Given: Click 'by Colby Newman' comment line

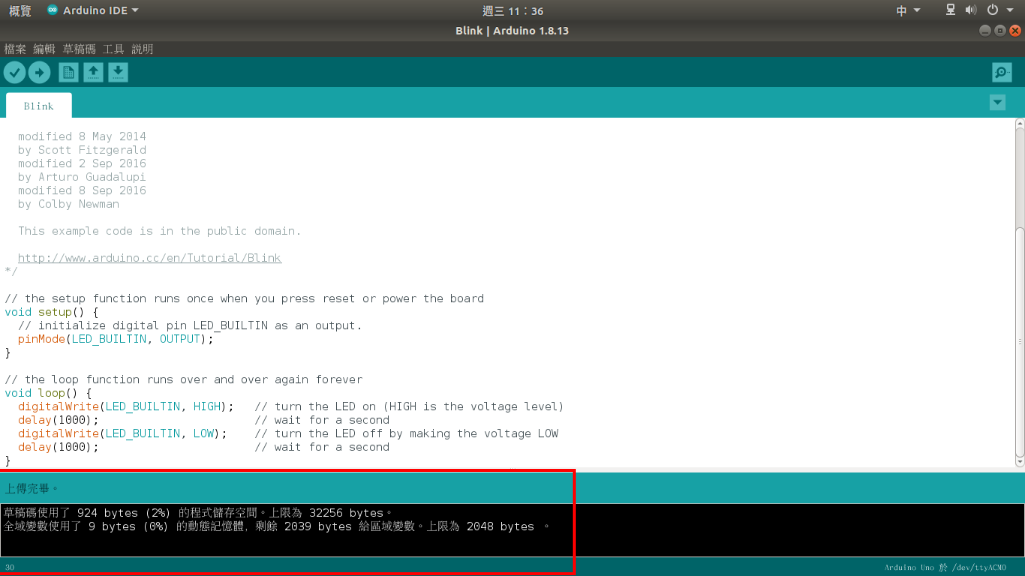Looking at the screenshot, I should [69, 204].
